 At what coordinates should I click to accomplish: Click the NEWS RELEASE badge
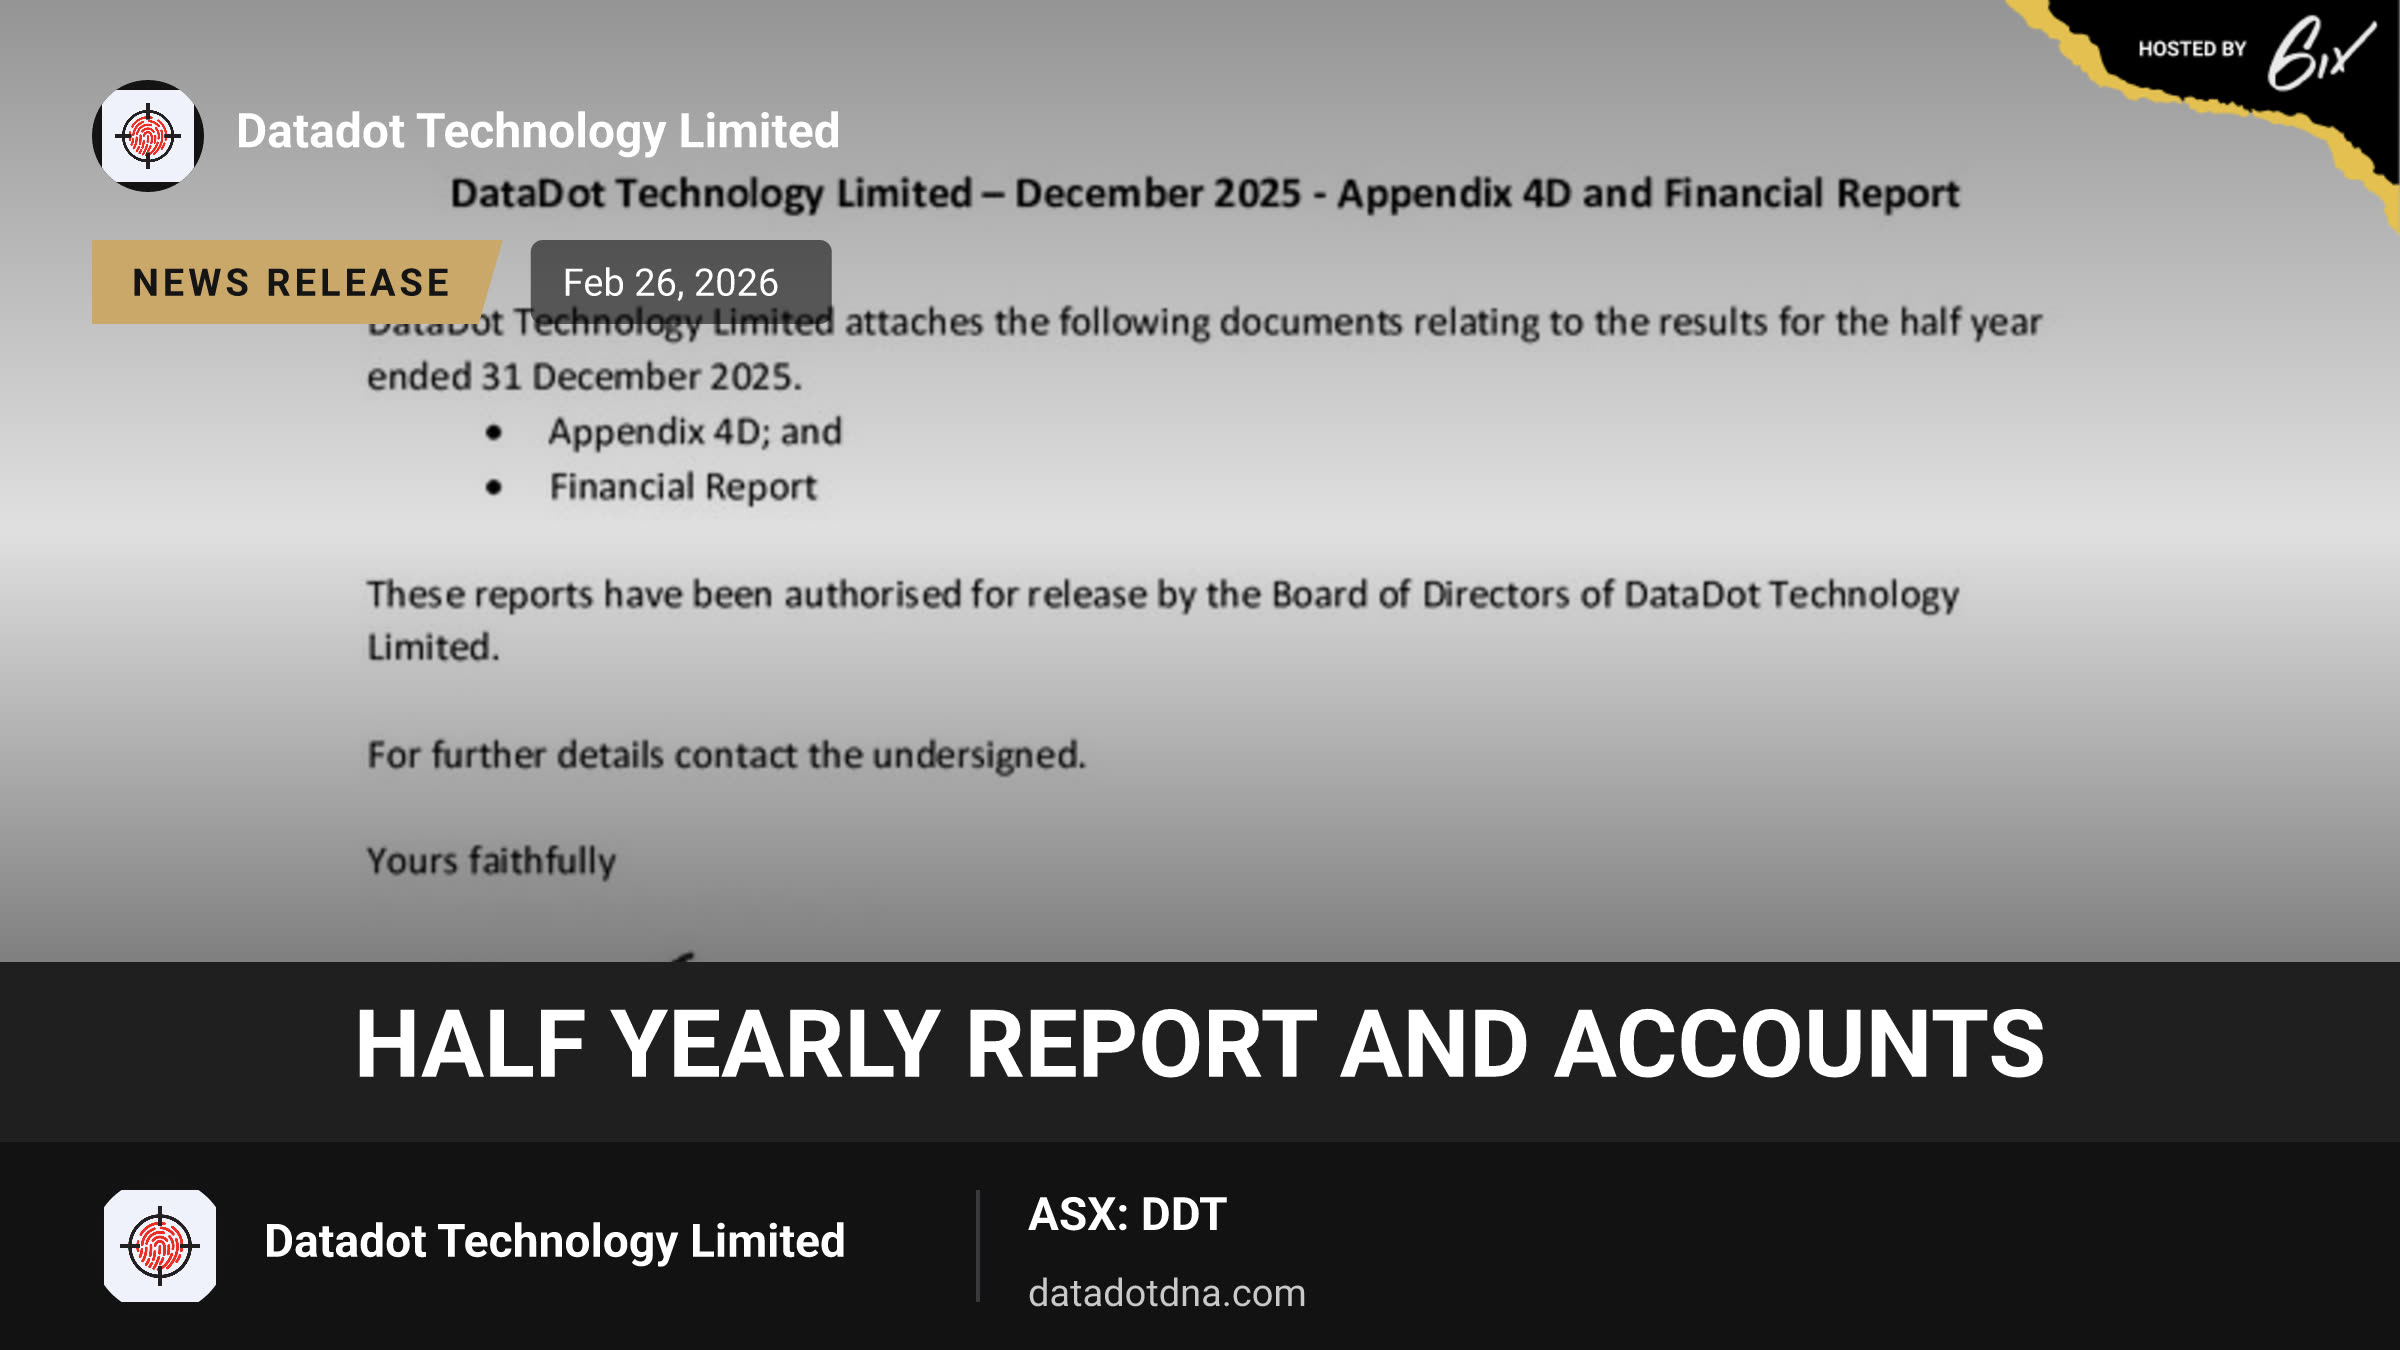tap(292, 282)
